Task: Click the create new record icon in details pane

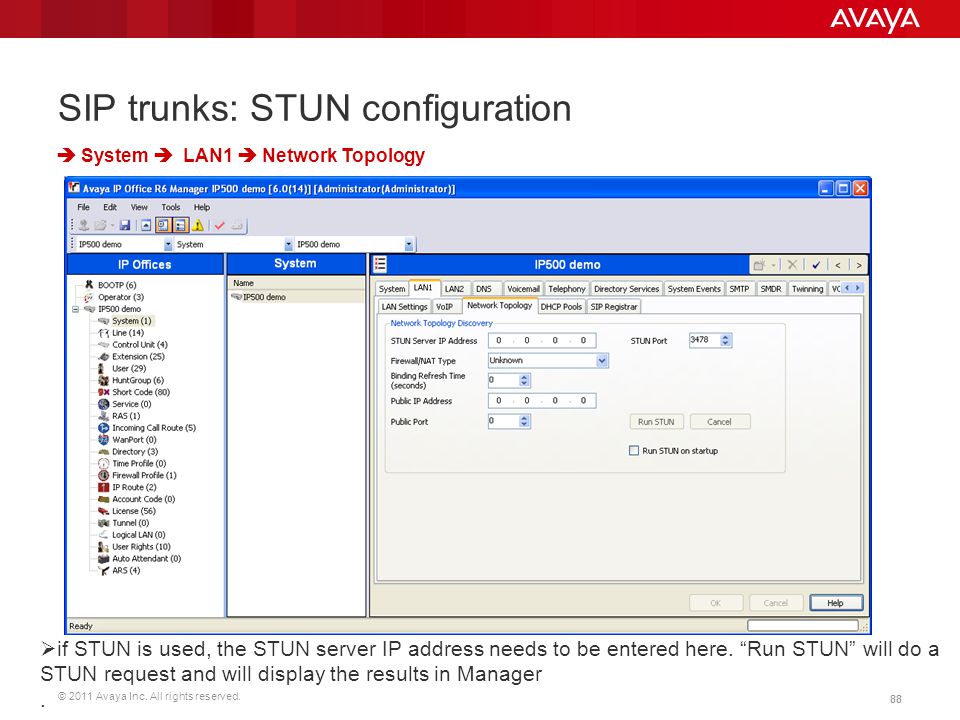Action: (x=760, y=265)
